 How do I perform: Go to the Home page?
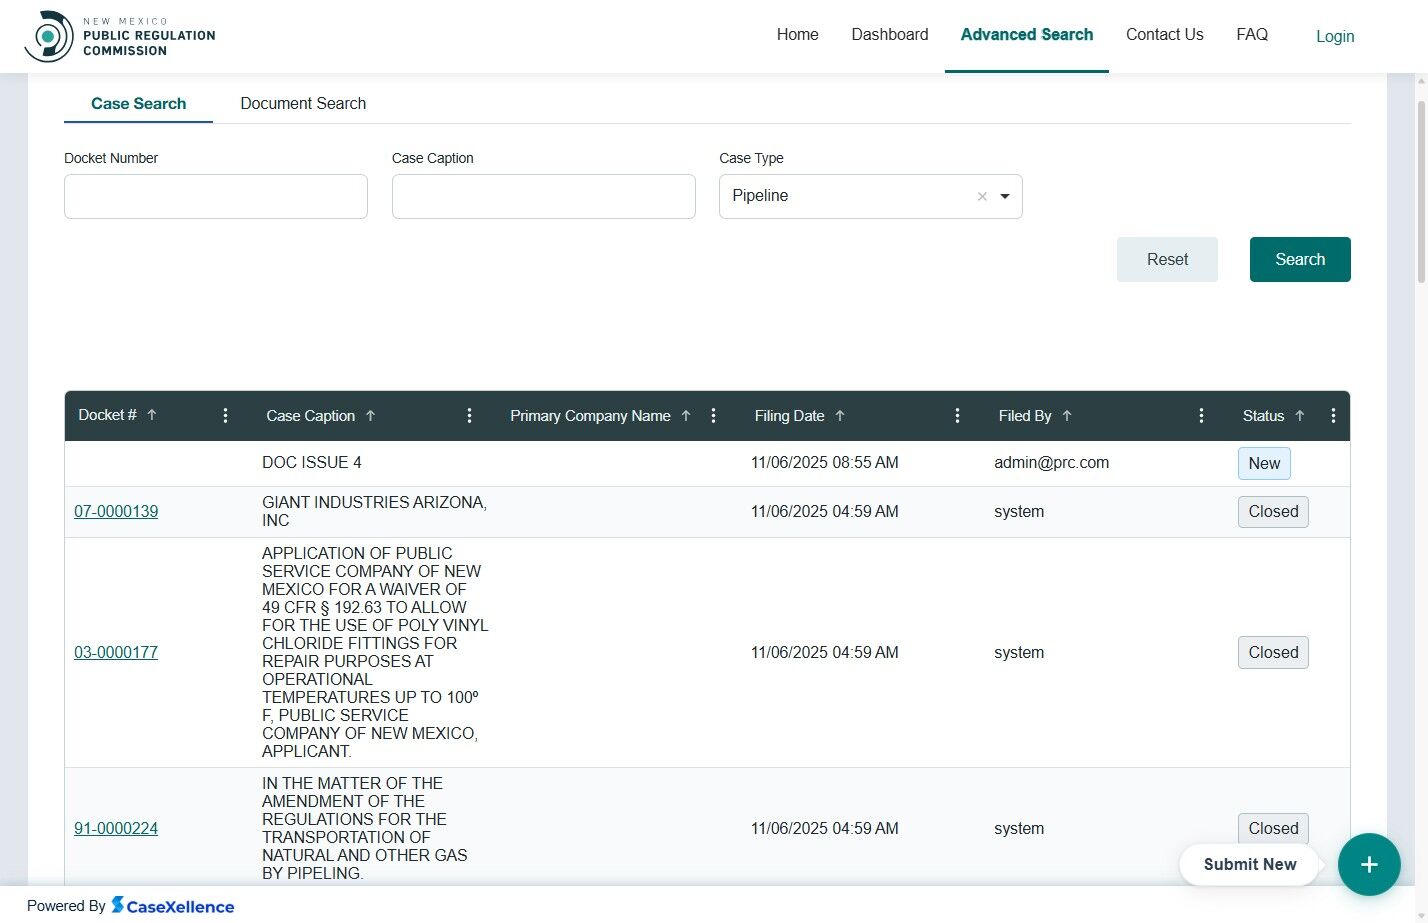(x=798, y=35)
